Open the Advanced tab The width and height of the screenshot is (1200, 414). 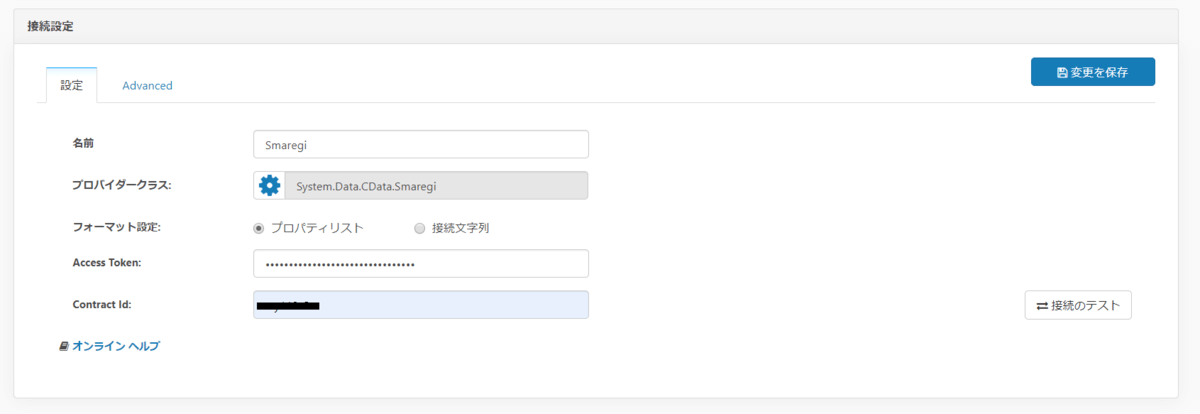click(x=147, y=86)
